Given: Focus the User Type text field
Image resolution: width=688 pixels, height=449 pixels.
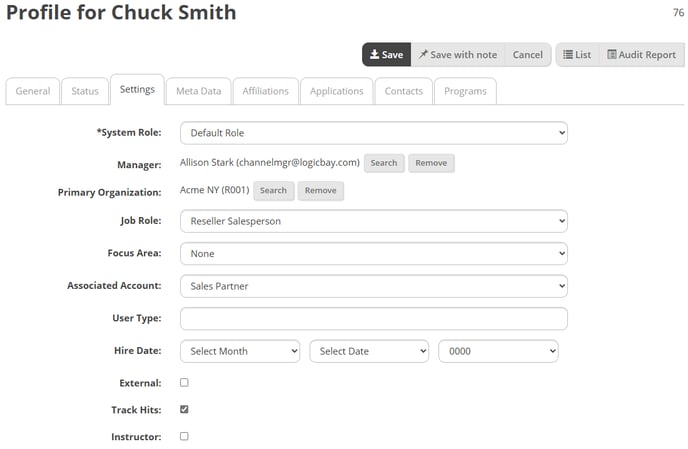Looking at the screenshot, I should 374,319.
